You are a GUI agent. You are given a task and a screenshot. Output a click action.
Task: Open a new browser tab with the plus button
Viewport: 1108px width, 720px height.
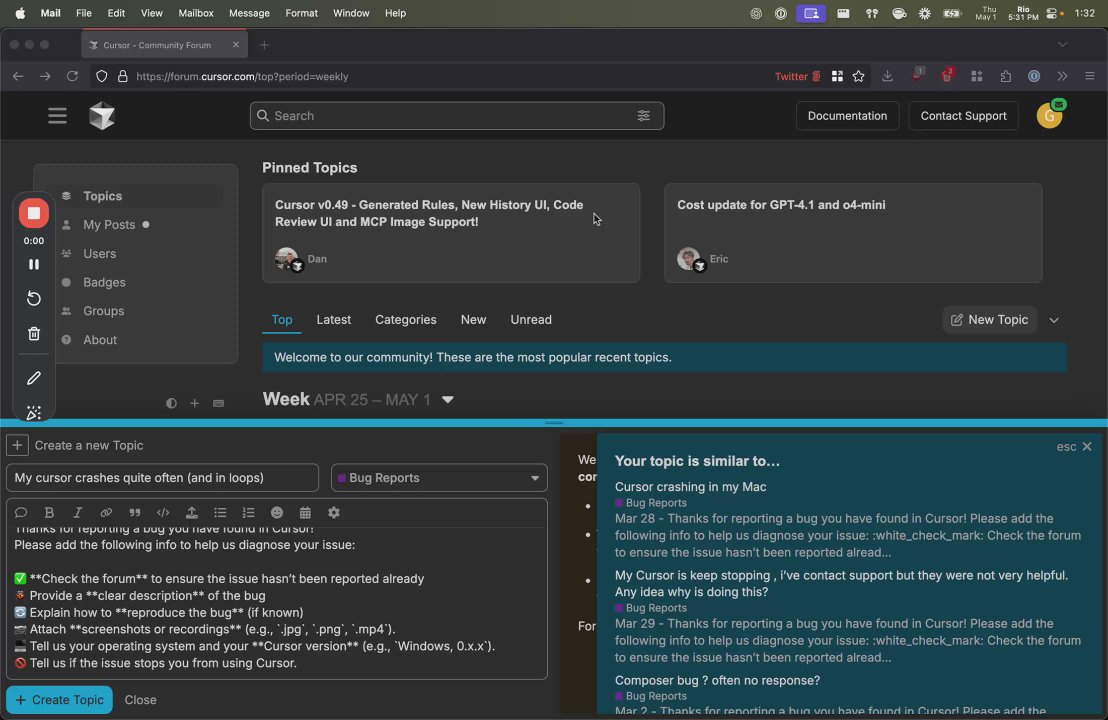264,45
